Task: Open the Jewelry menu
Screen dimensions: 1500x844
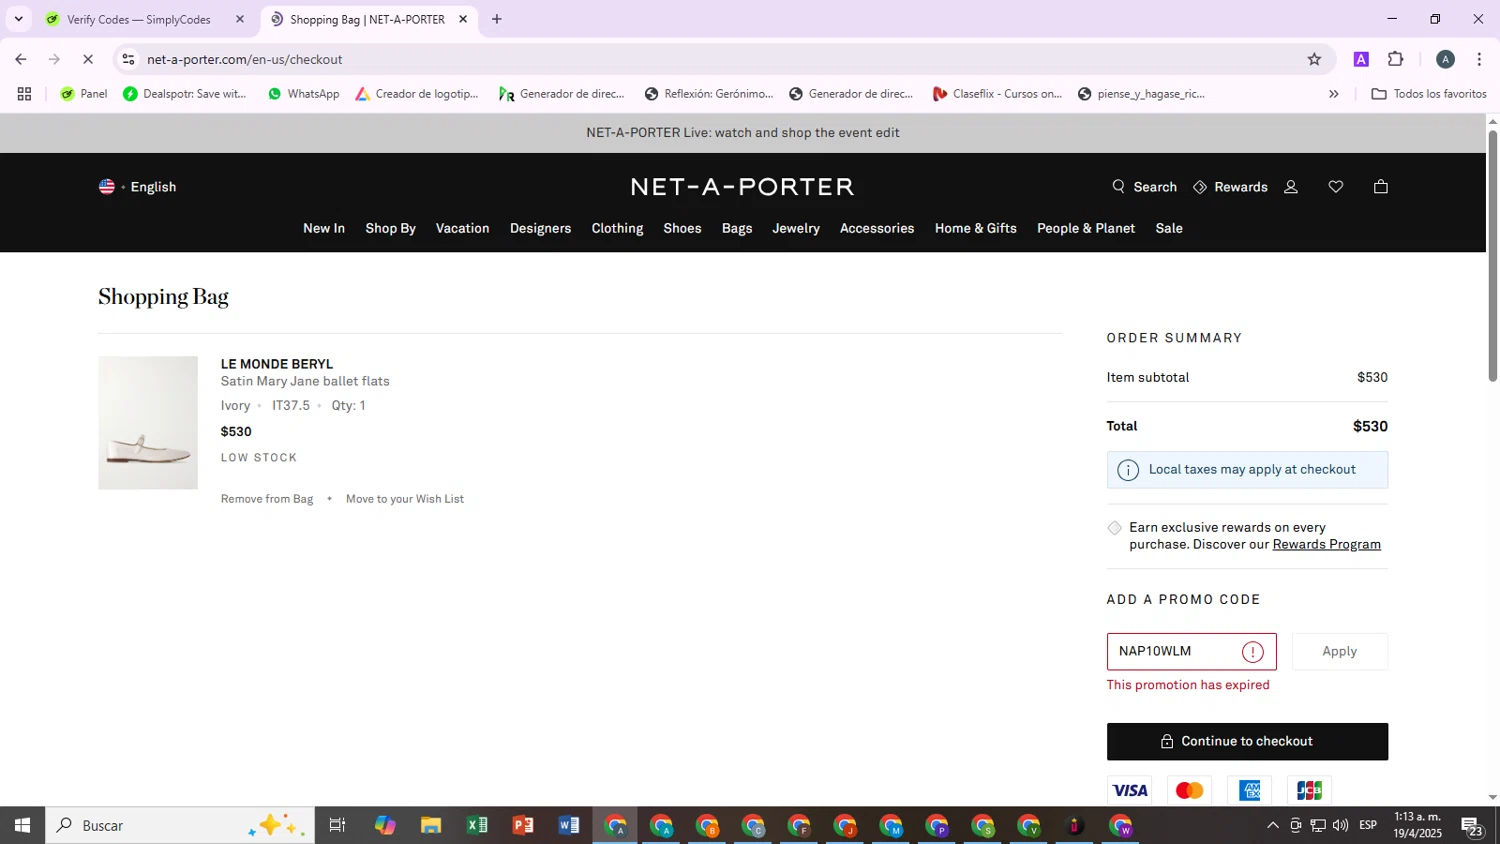Action: (x=796, y=229)
